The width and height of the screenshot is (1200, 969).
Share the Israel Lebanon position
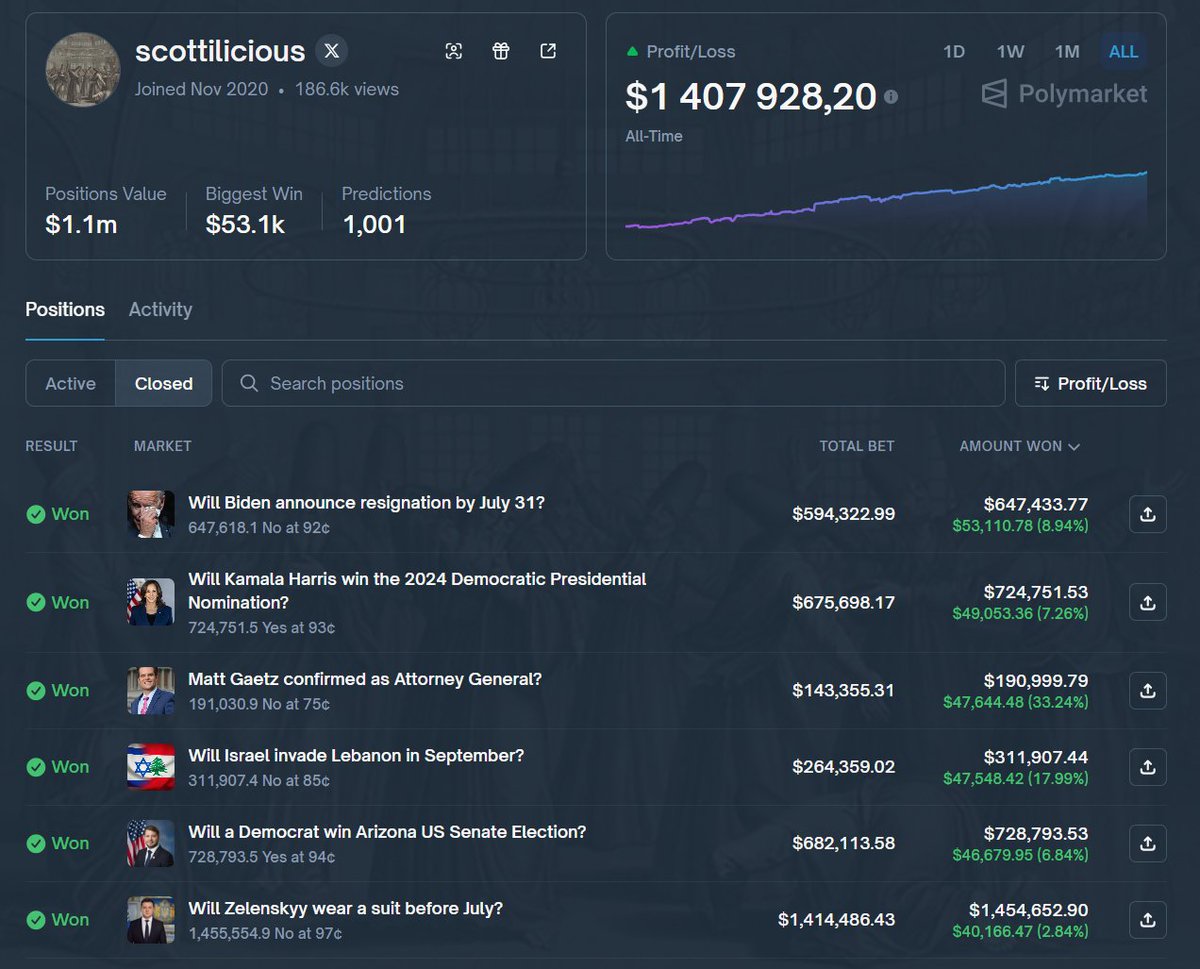(x=1148, y=767)
